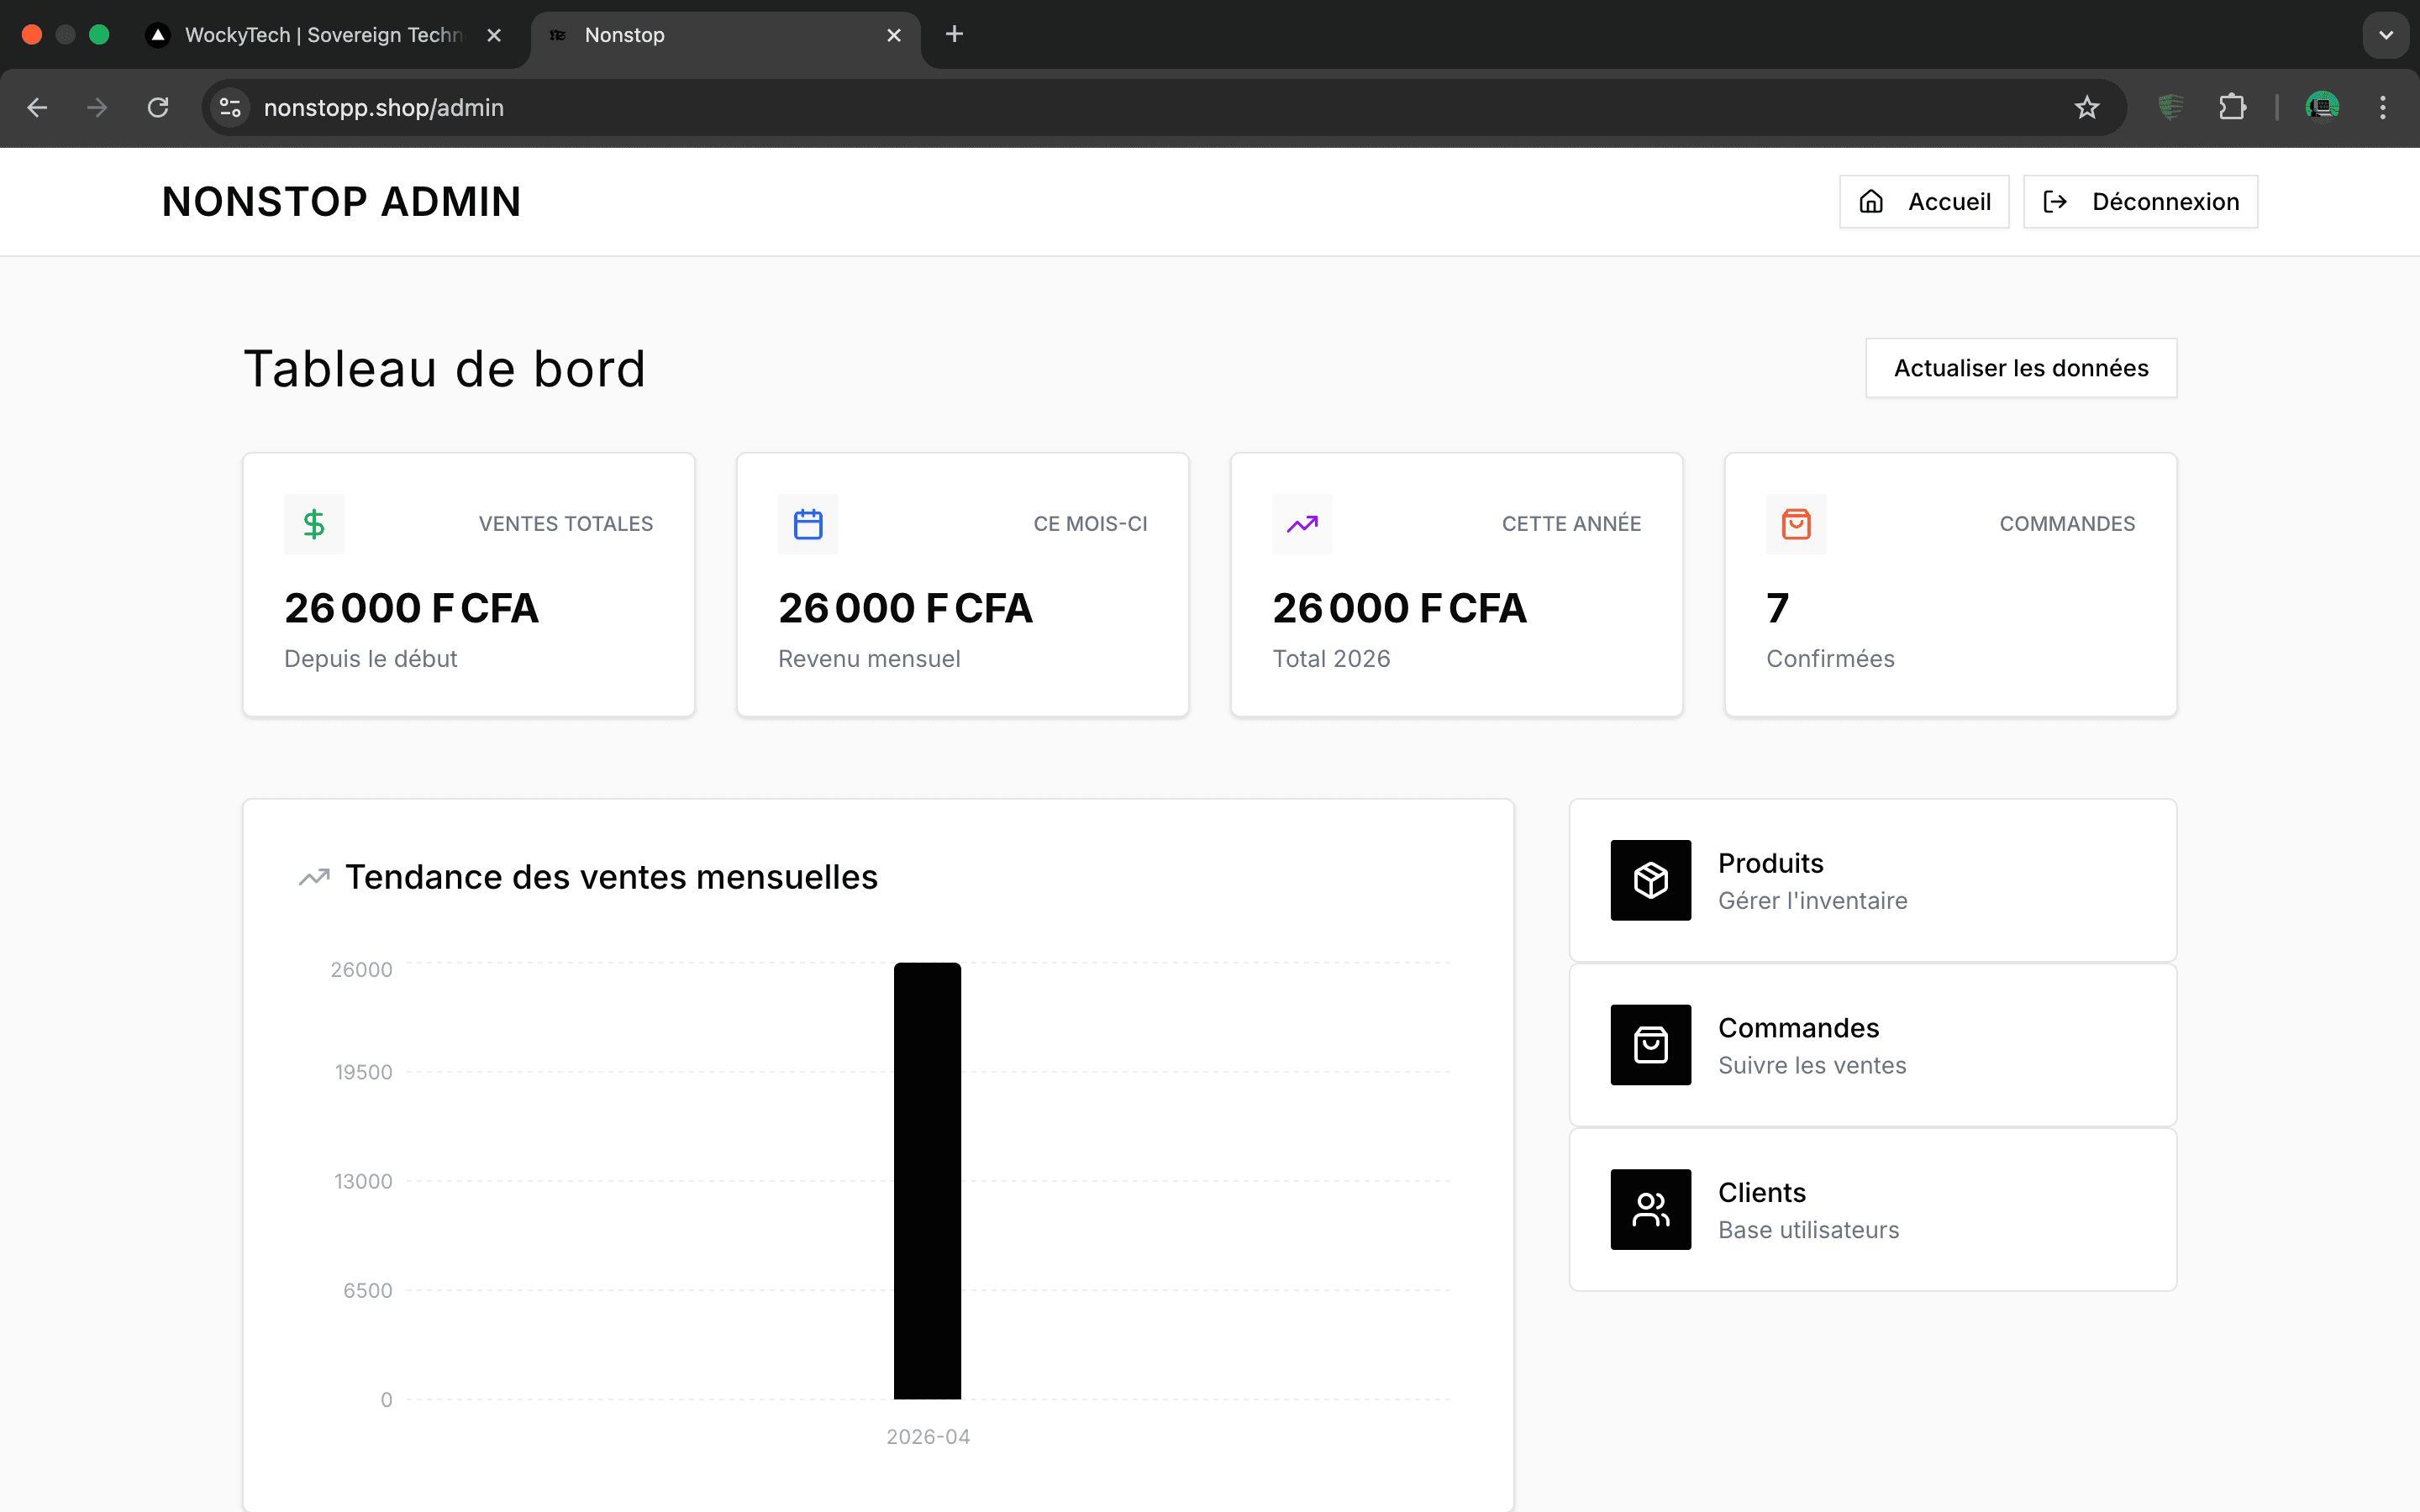Click the Confirmées caption
The height and width of the screenshot is (1512, 2420).
click(x=1830, y=659)
